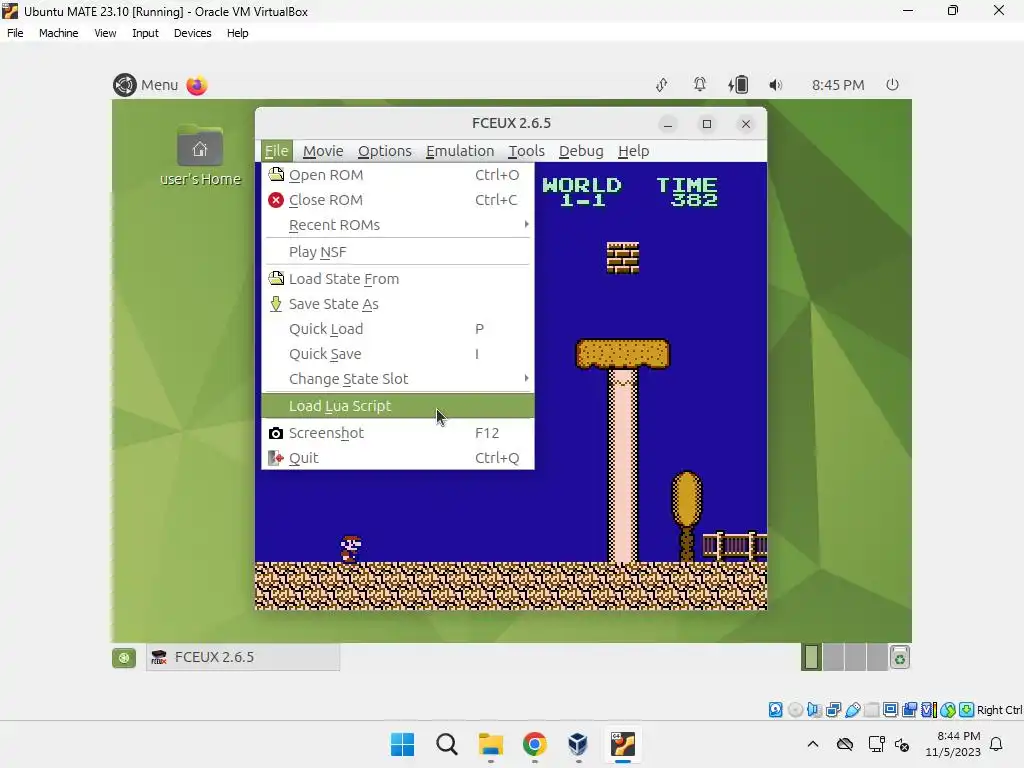Open the Ubuntu MATE Menu button
This screenshot has width=1024, height=768.
pos(146,85)
